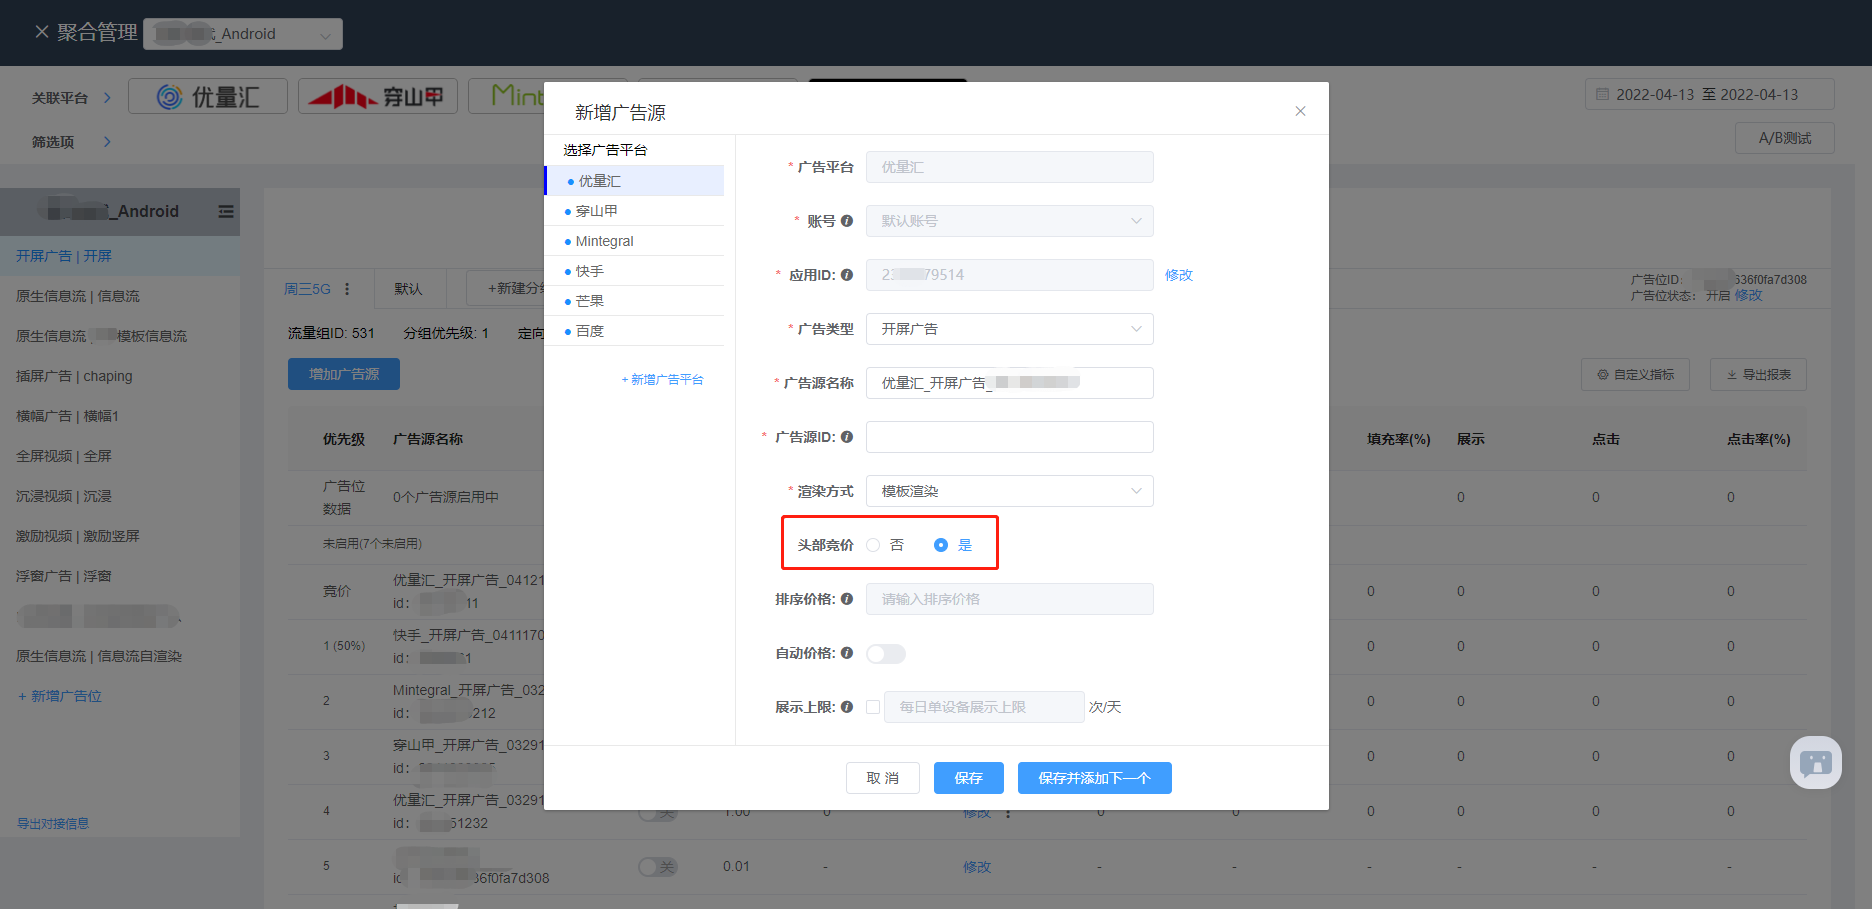Expand the 渲染方式 dropdown

(1009, 491)
